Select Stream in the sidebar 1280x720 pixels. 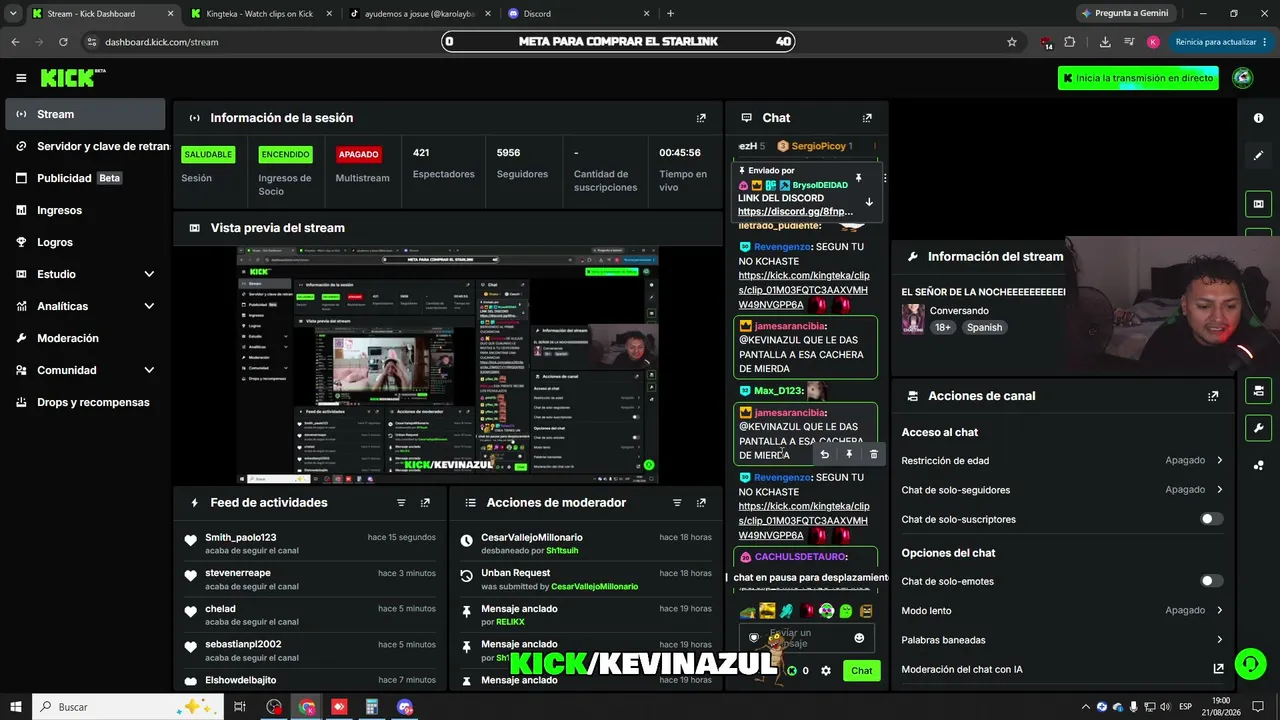pos(85,114)
